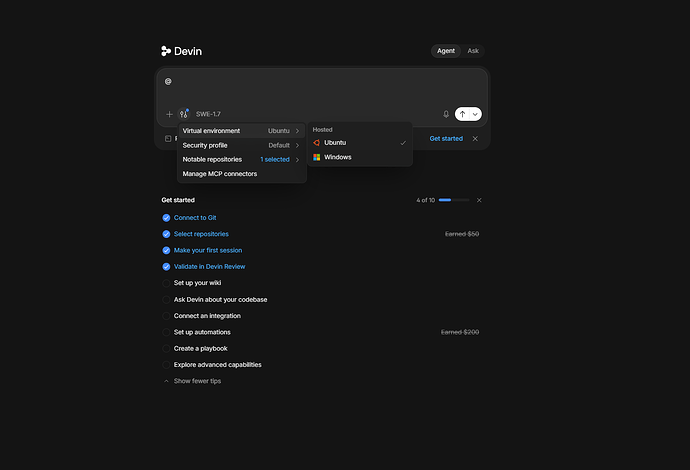Click the checkmark beside Ubuntu
The height and width of the screenshot is (470, 690).
point(403,143)
